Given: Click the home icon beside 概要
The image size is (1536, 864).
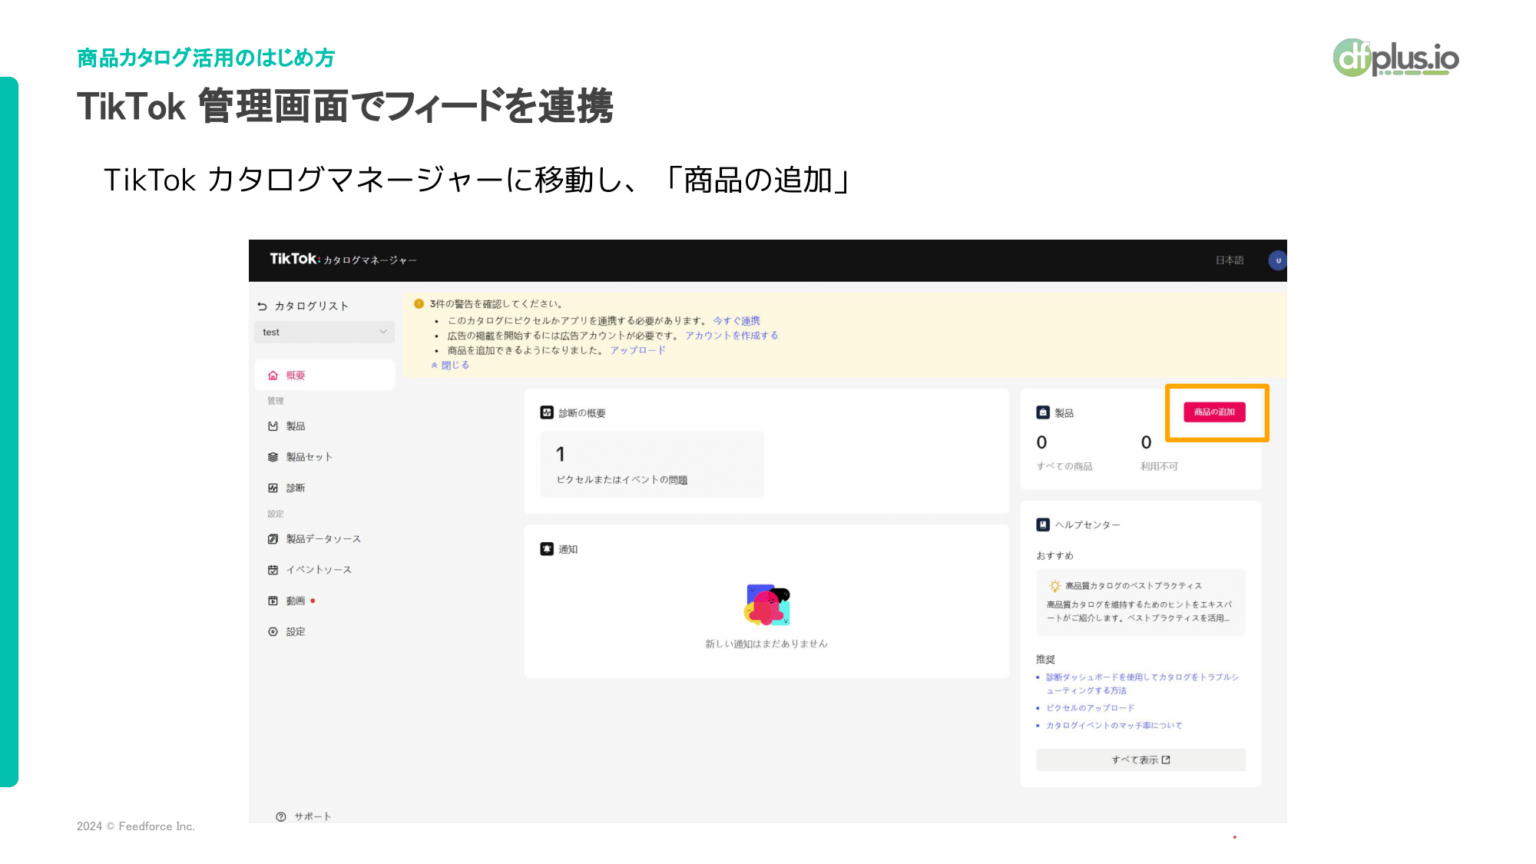Looking at the screenshot, I should click(273, 375).
